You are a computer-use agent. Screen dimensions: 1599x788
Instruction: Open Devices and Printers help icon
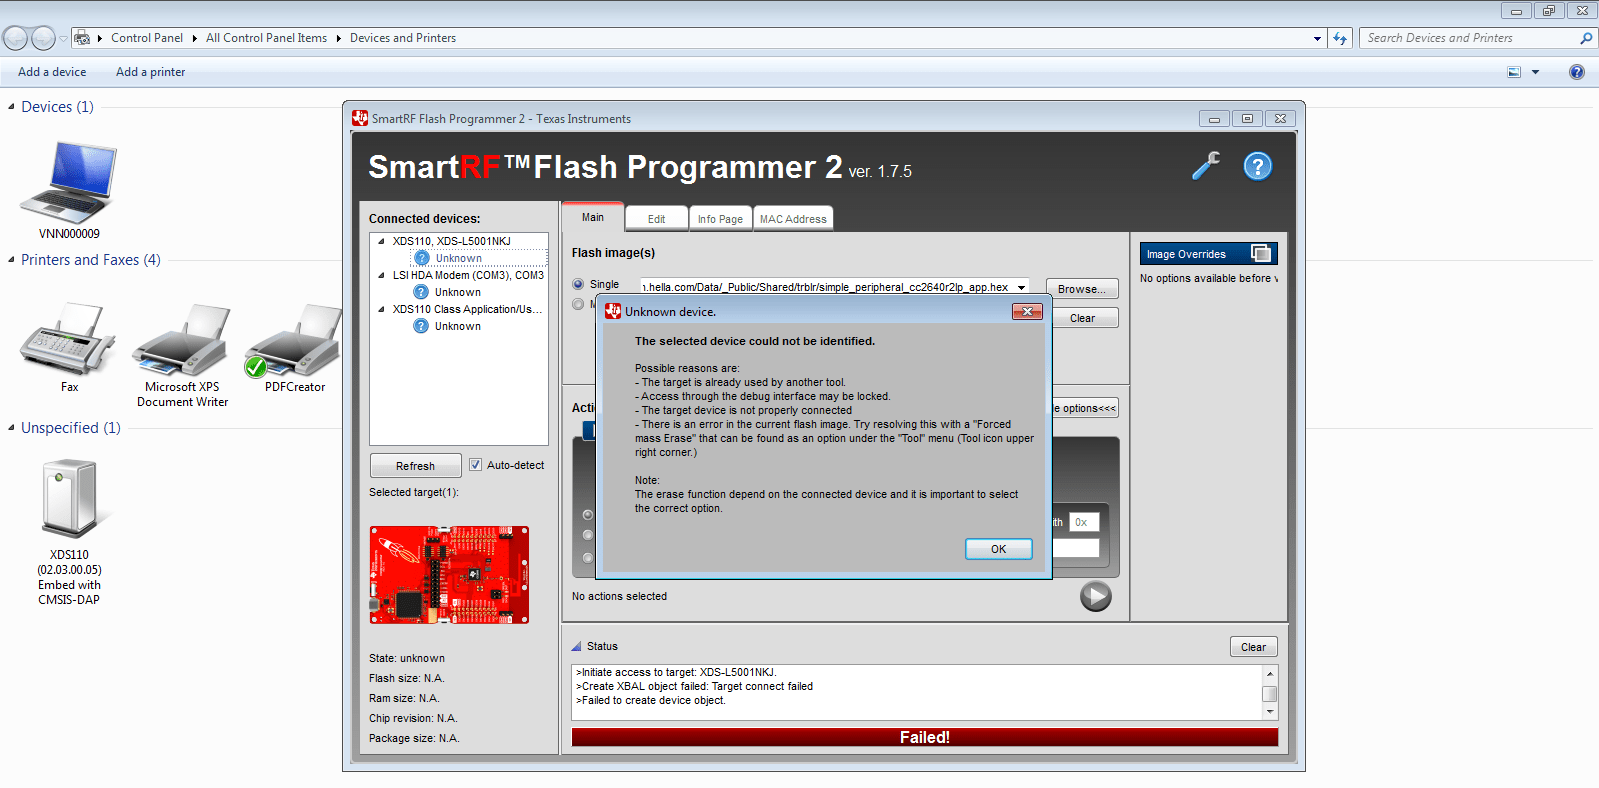pos(1577,72)
